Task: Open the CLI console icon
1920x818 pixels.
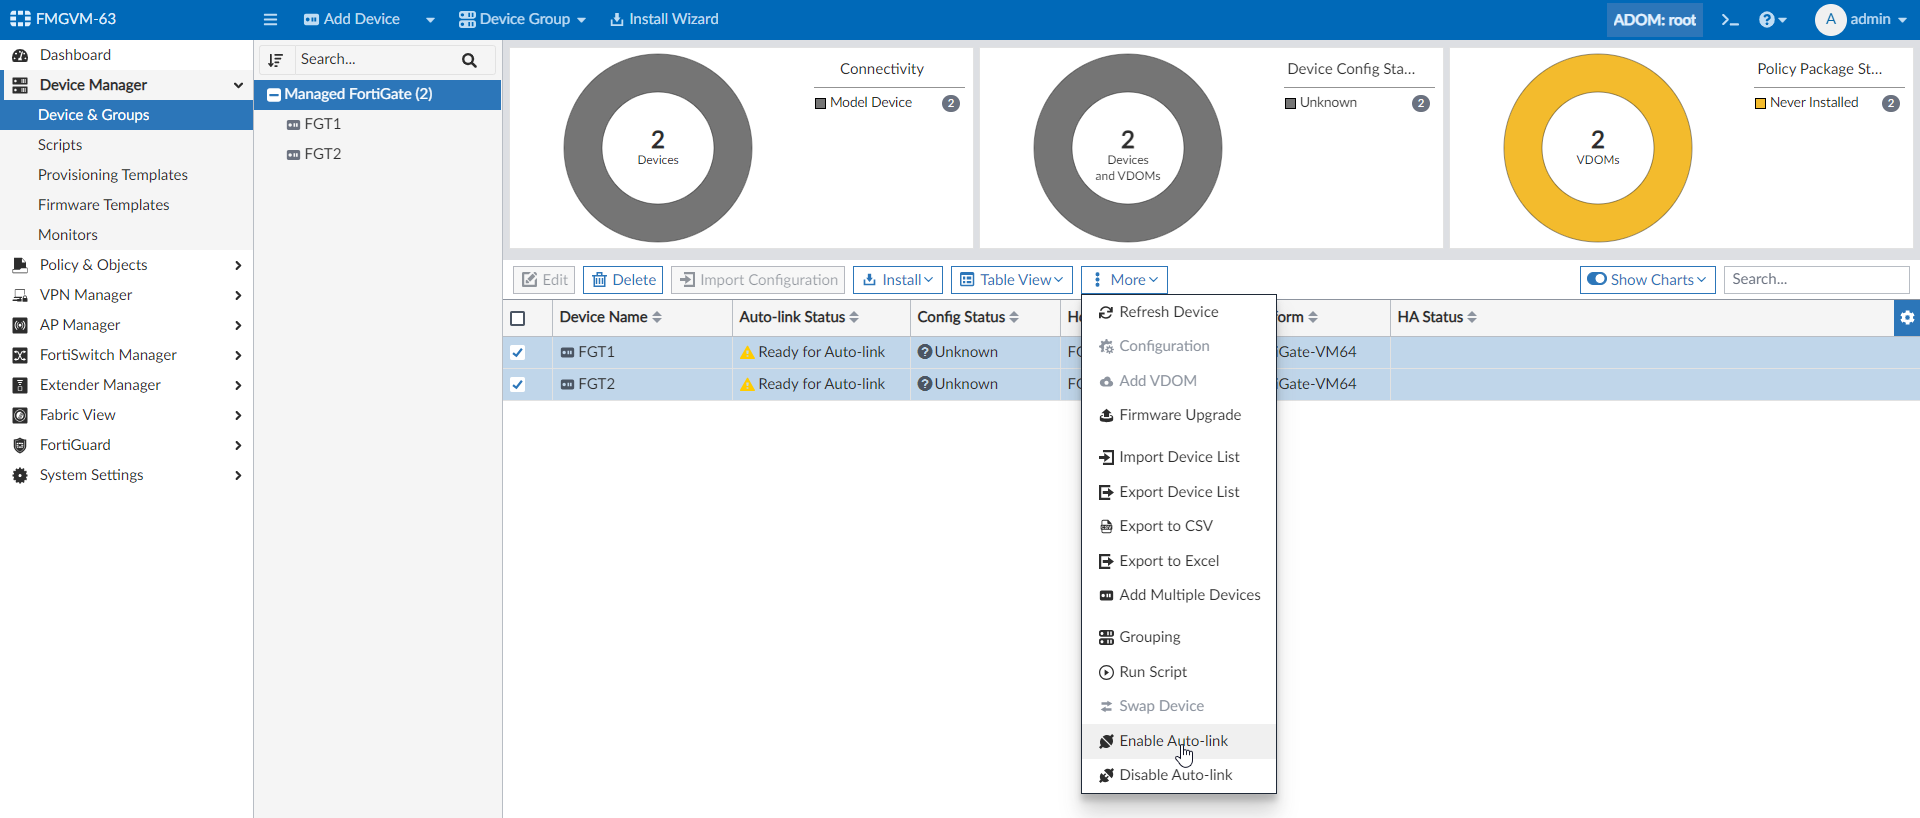Action: tap(1730, 19)
